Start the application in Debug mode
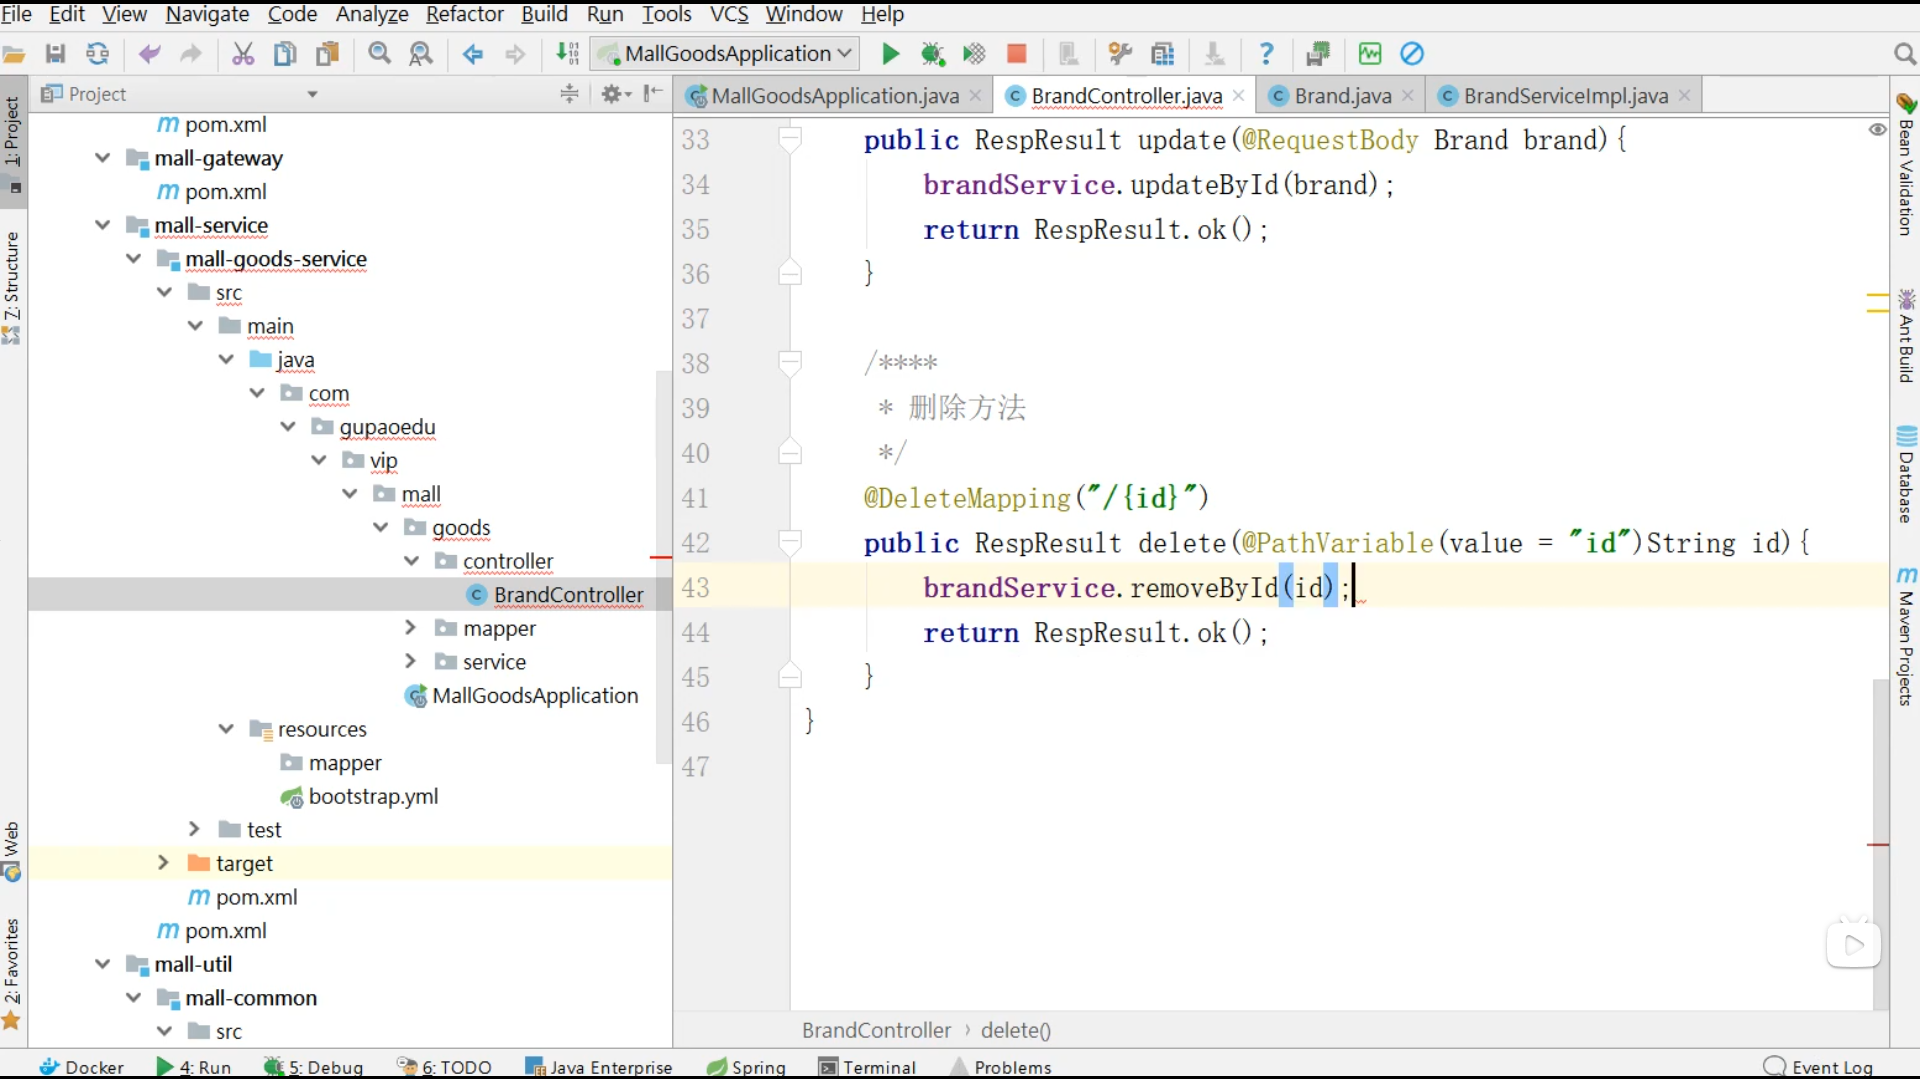The height and width of the screenshot is (1079, 1920). 933,53
